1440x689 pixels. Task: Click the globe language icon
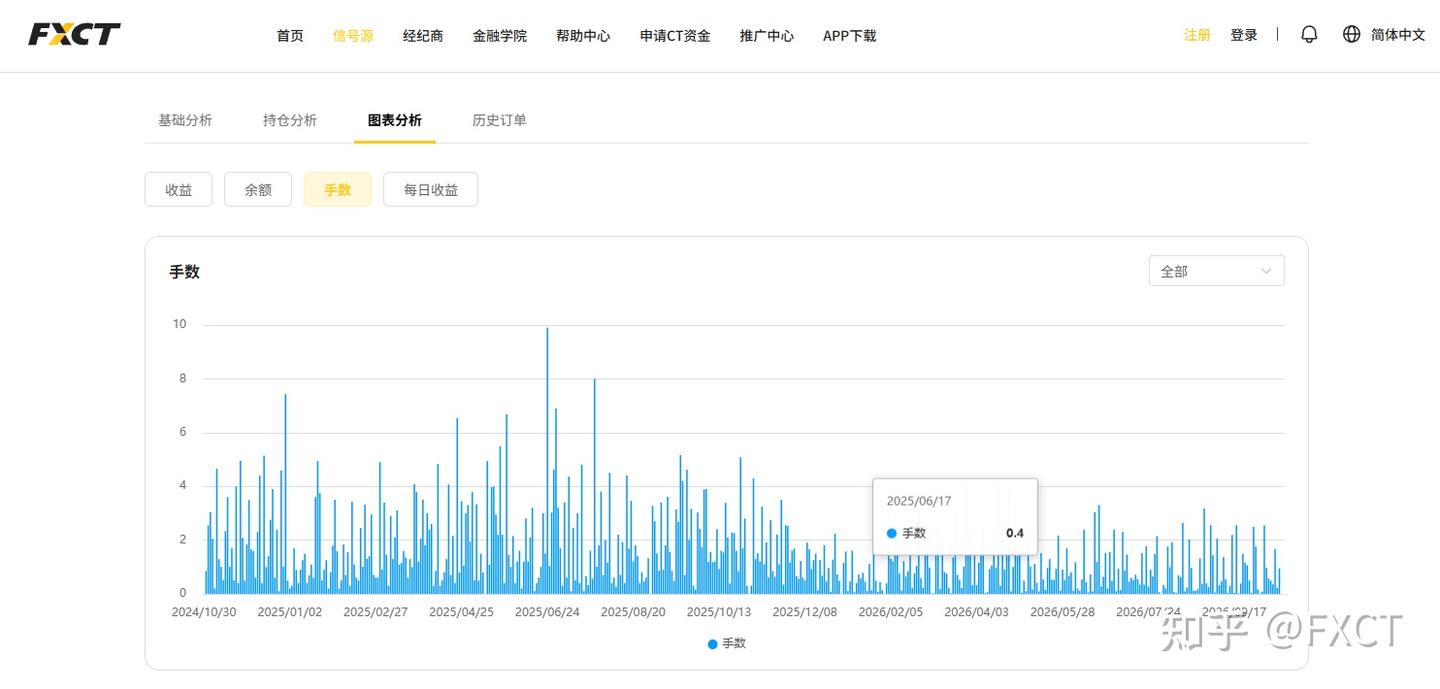click(1351, 34)
